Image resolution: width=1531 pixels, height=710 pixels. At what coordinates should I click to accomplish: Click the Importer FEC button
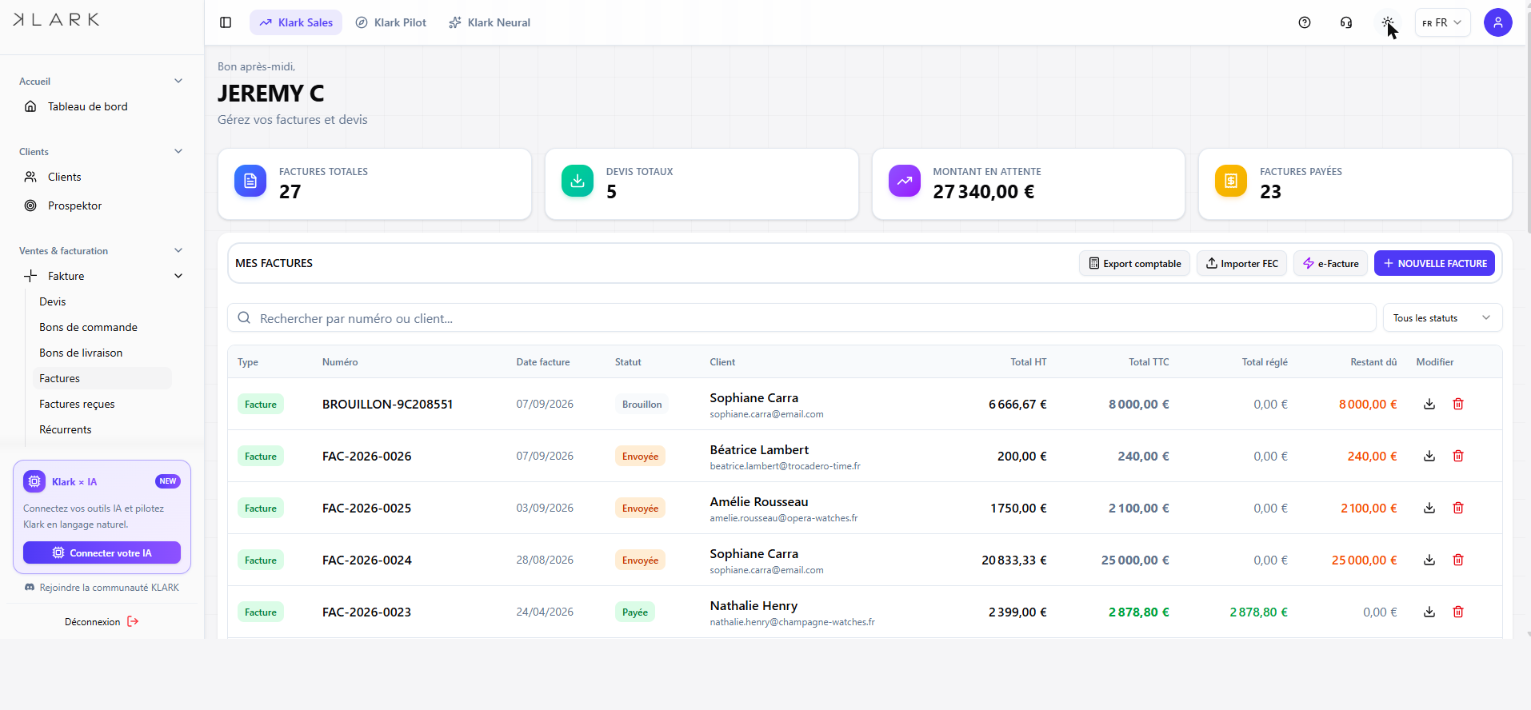pyautogui.click(x=1242, y=263)
